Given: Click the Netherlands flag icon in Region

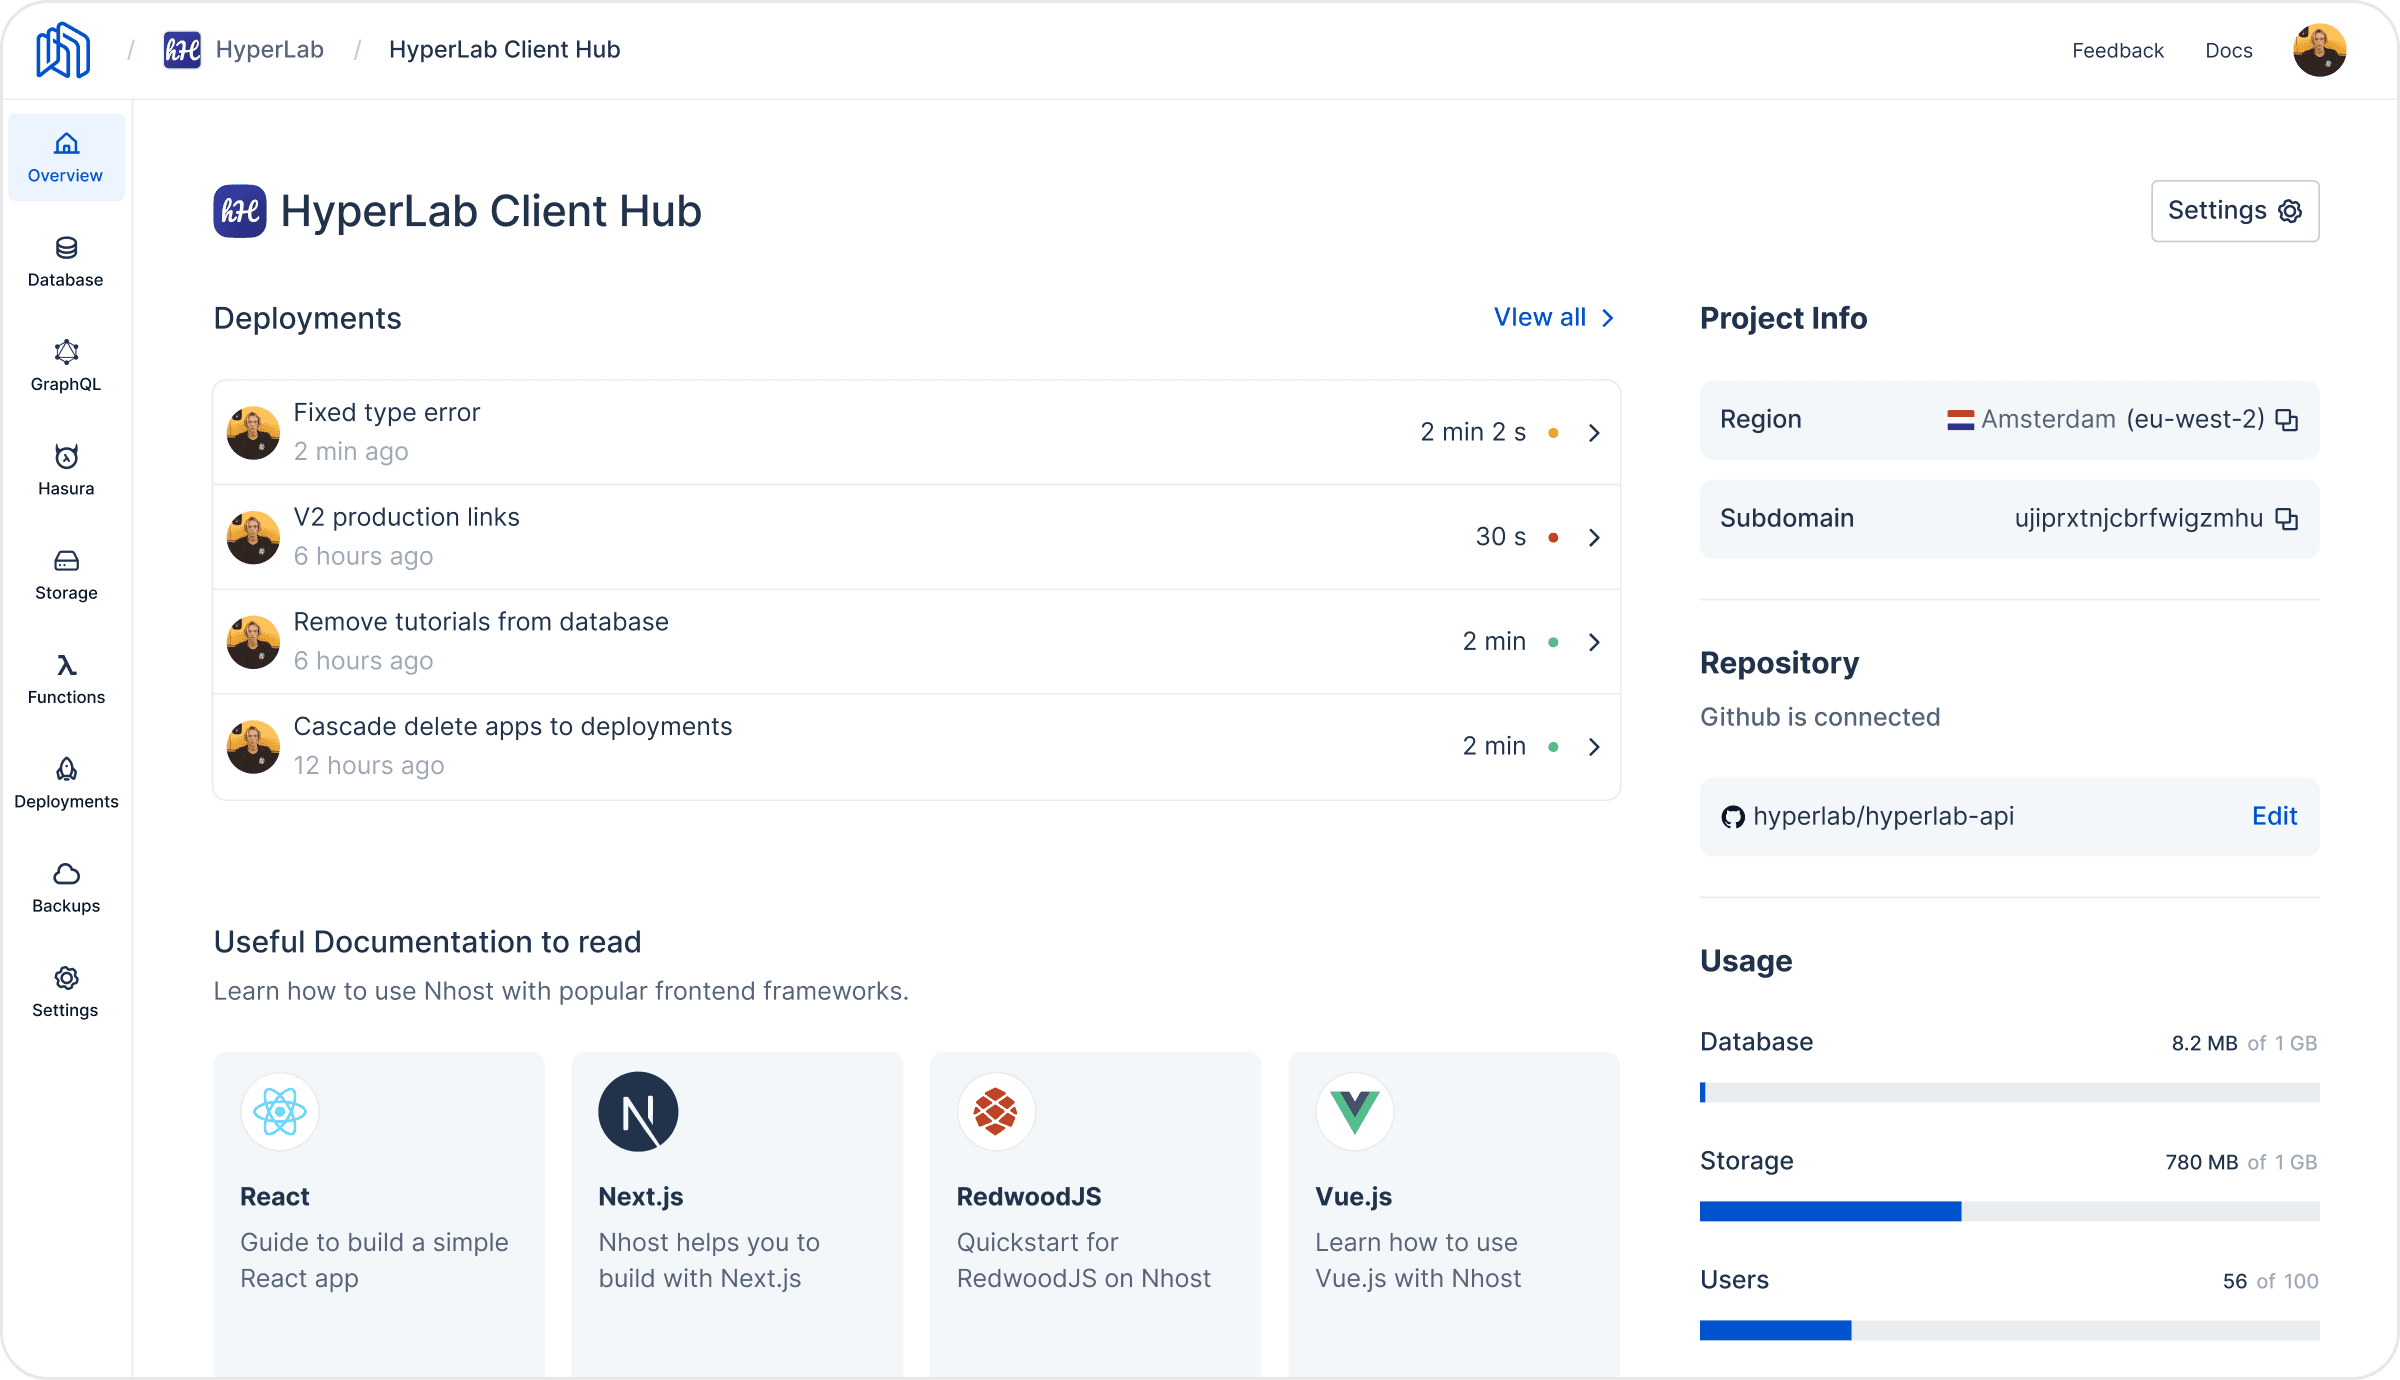Looking at the screenshot, I should tap(1960, 420).
